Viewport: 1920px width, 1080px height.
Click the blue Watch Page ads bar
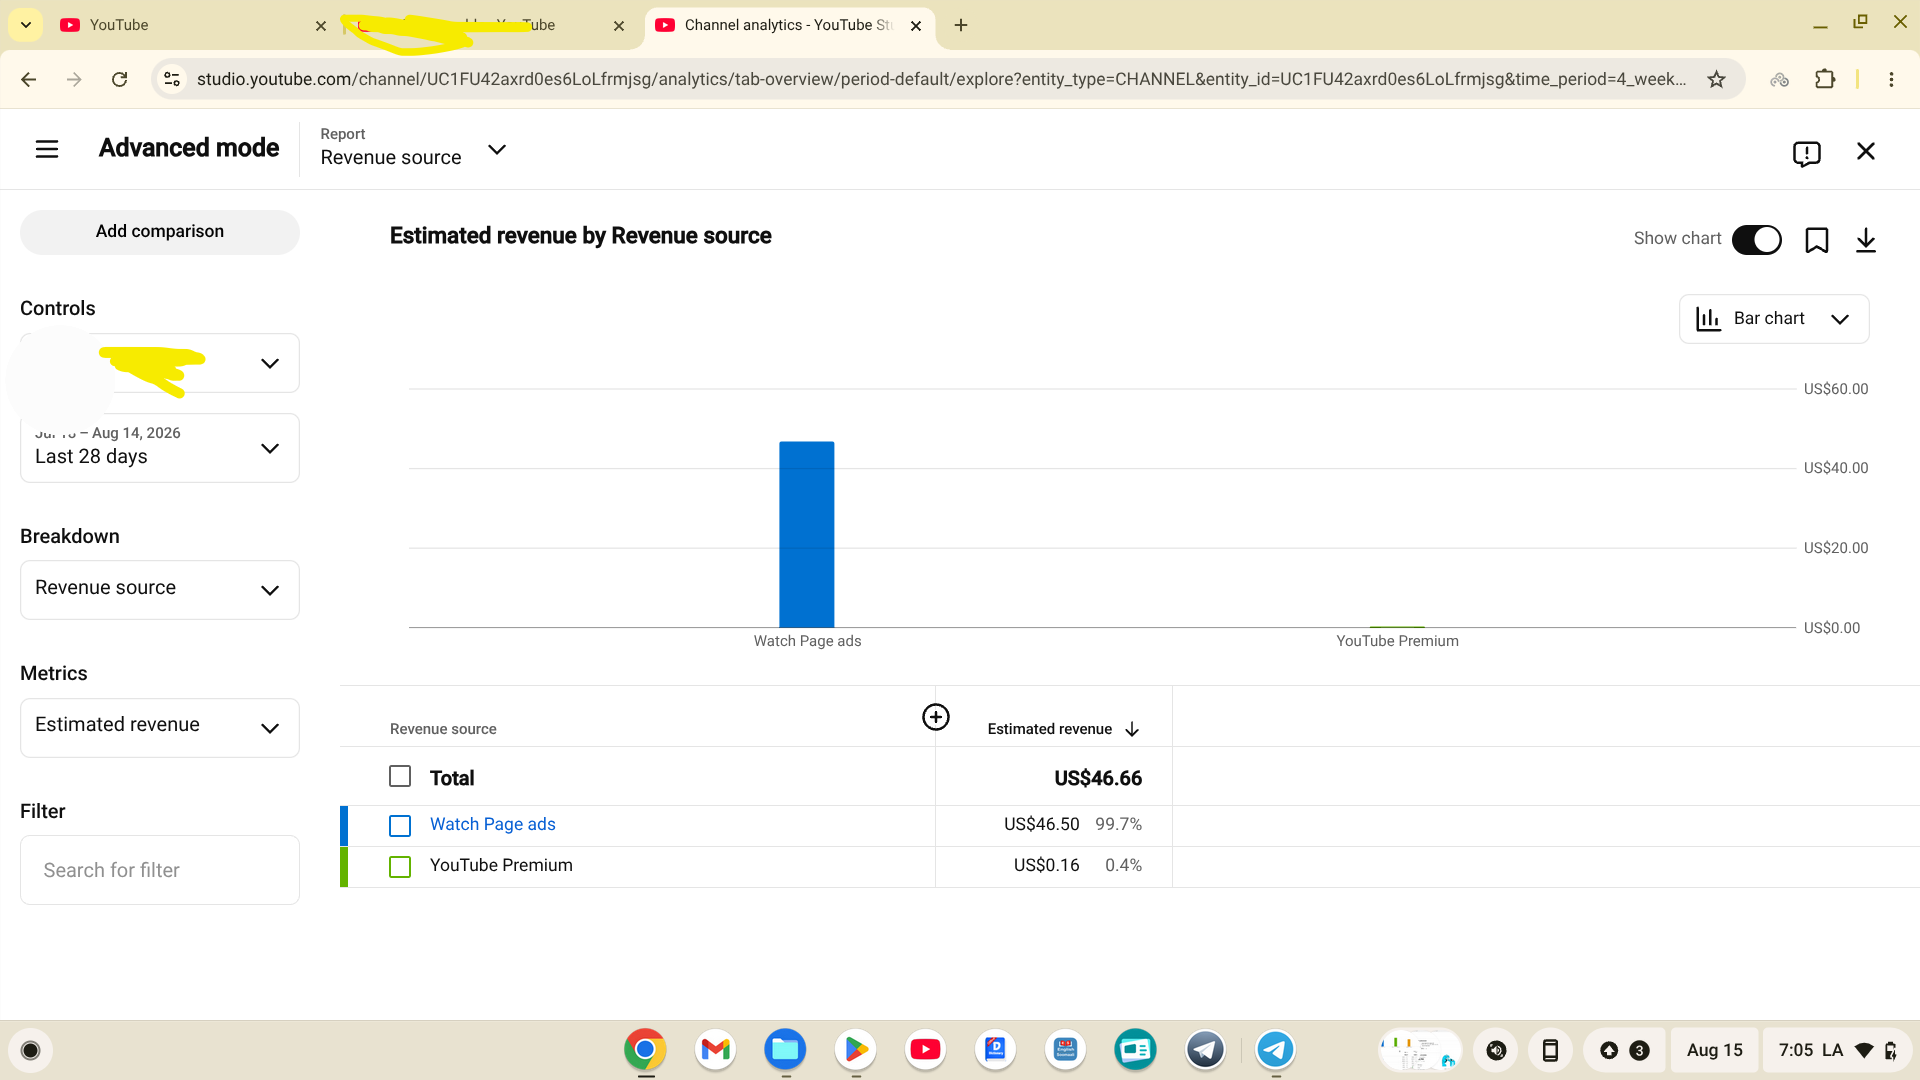(807, 534)
